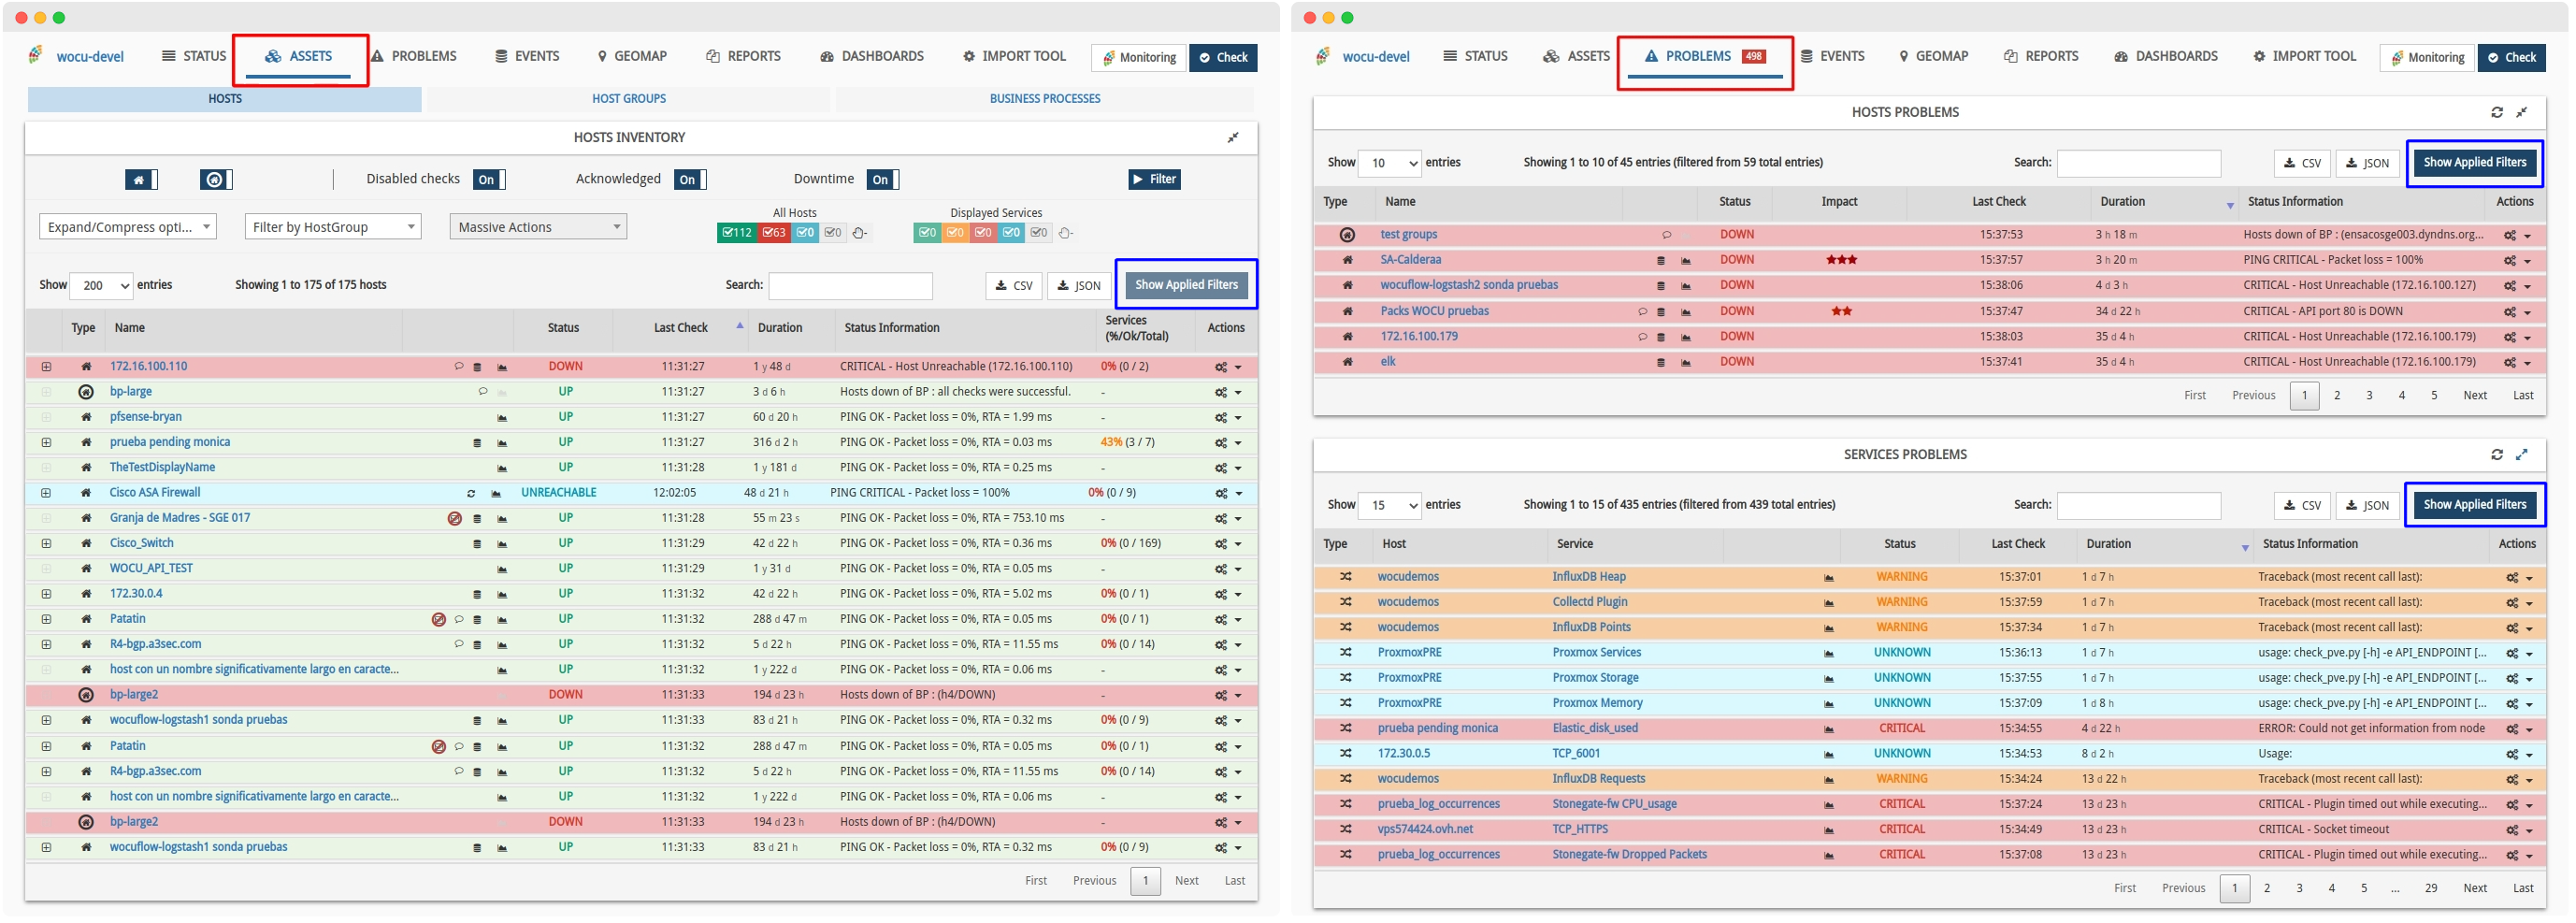
Task: Collapse the Hosts Inventory panel via its compress icon
Action: coord(1234,138)
